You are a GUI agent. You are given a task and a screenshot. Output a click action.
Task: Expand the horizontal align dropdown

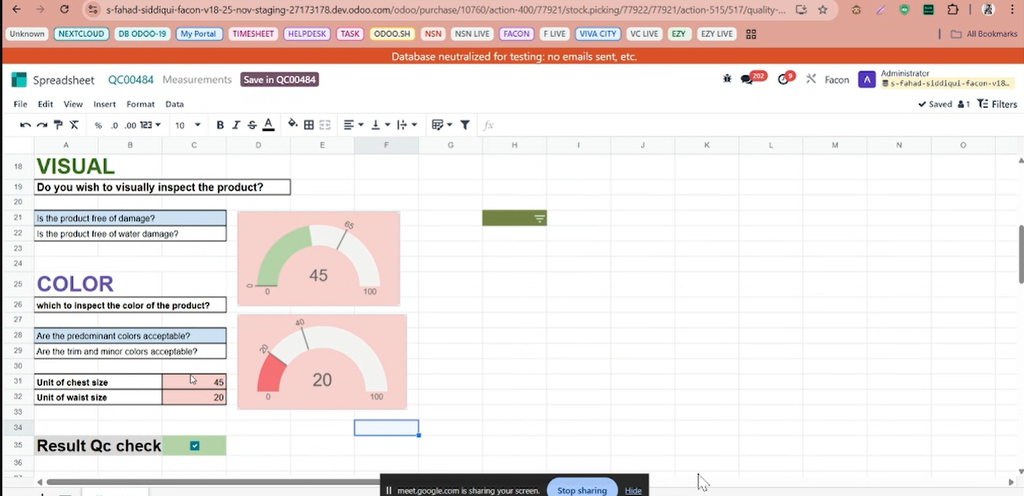(353, 125)
